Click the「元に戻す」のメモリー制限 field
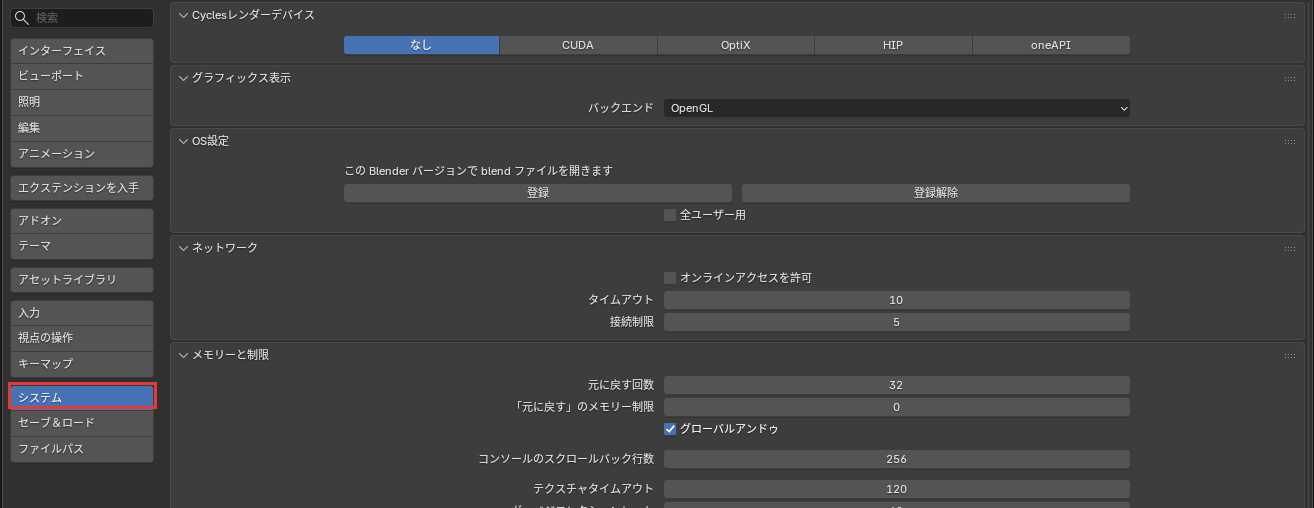This screenshot has height=508, width=1314. (x=897, y=407)
